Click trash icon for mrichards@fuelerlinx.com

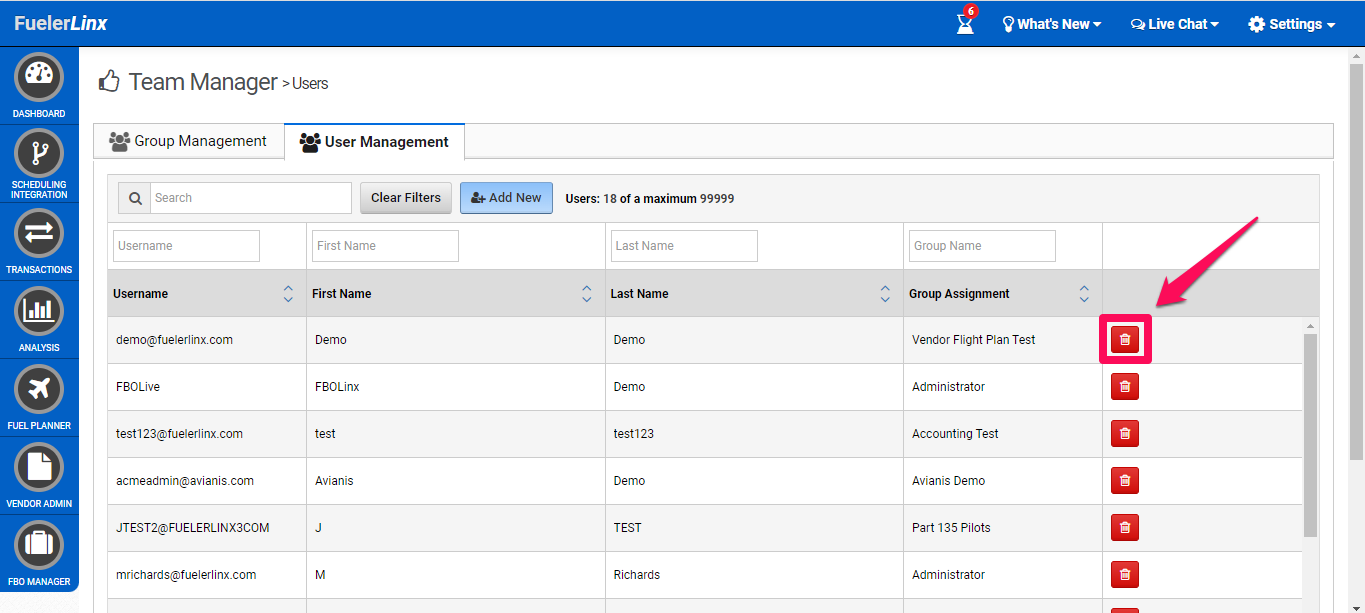coord(1125,575)
